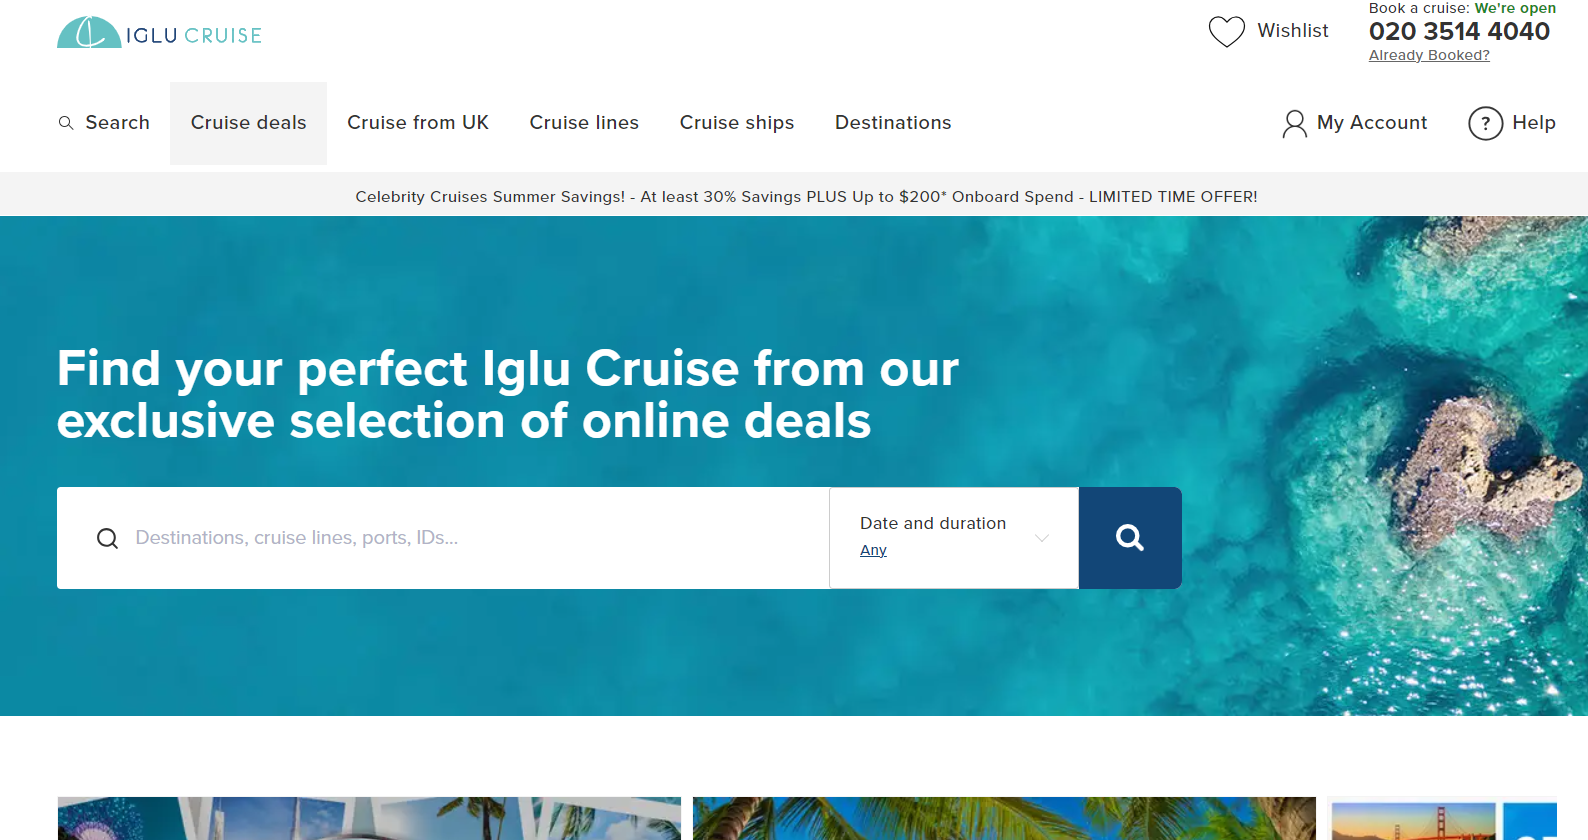1588x840 pixels.
Task: Select Cruise ships in the navigation bar
Action: pos(737,123)
